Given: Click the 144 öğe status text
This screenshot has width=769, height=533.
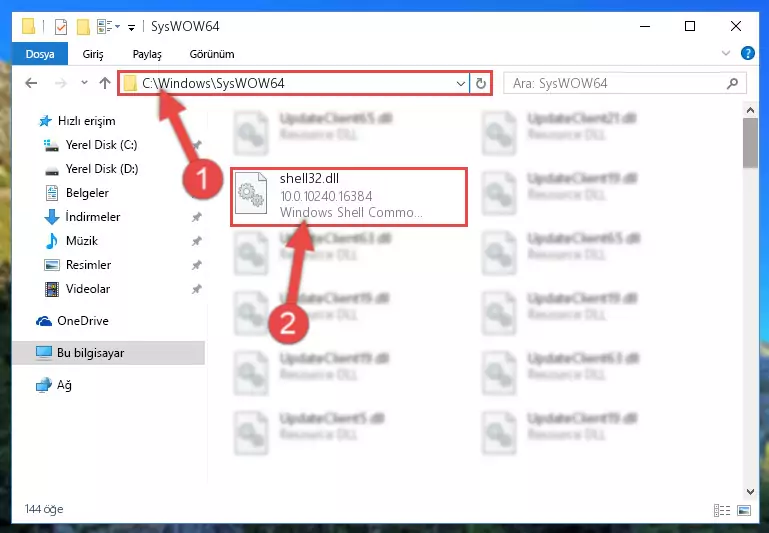Looking at the screenshot, I should 44,509.
